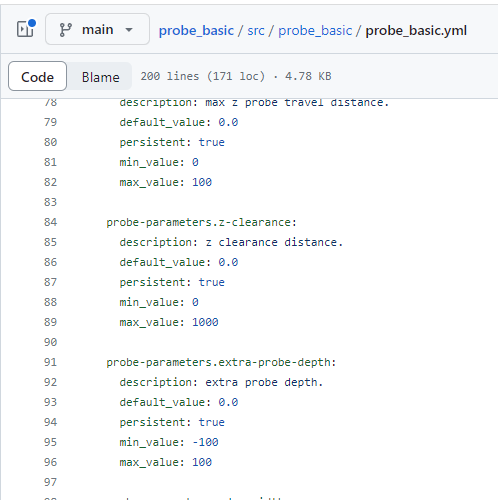This screenshot has height=500, width=498.
Task: Click on probe-parameters.z-clearance key text
Action: point(201,222)
